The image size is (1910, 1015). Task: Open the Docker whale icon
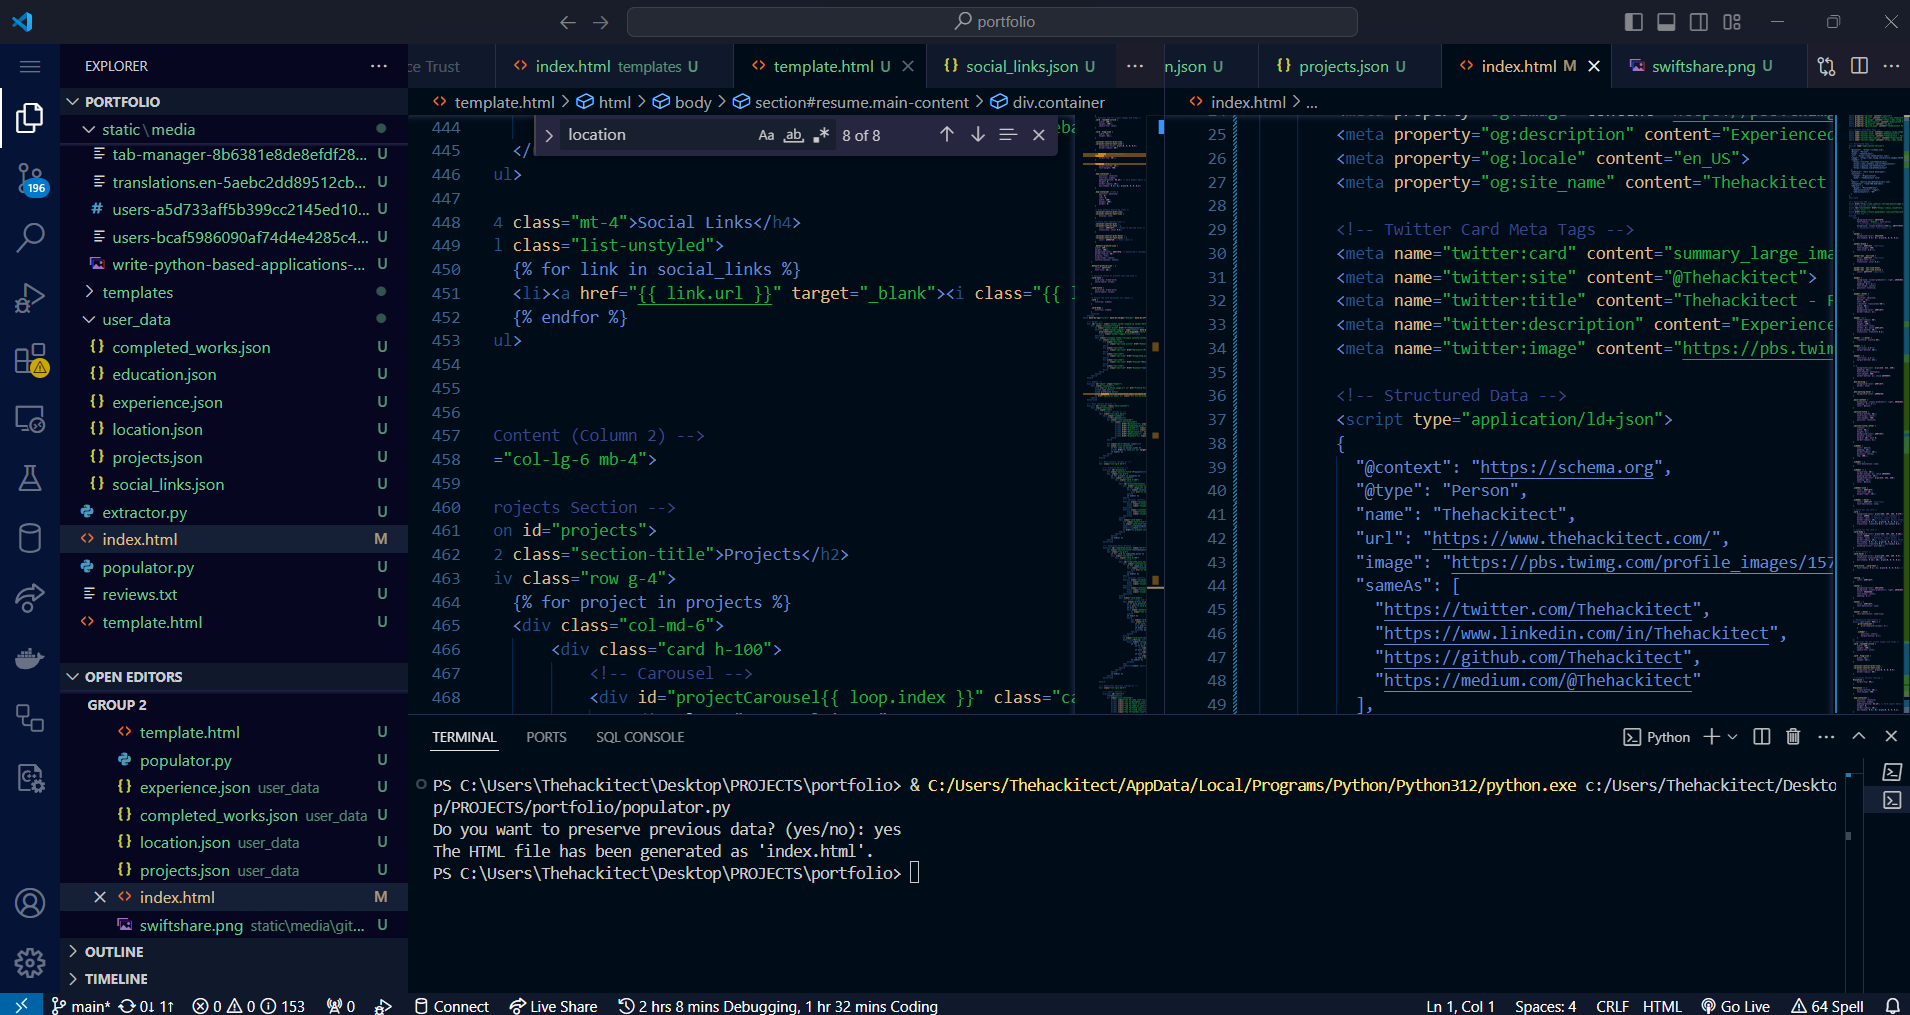[x=30, y=658]
